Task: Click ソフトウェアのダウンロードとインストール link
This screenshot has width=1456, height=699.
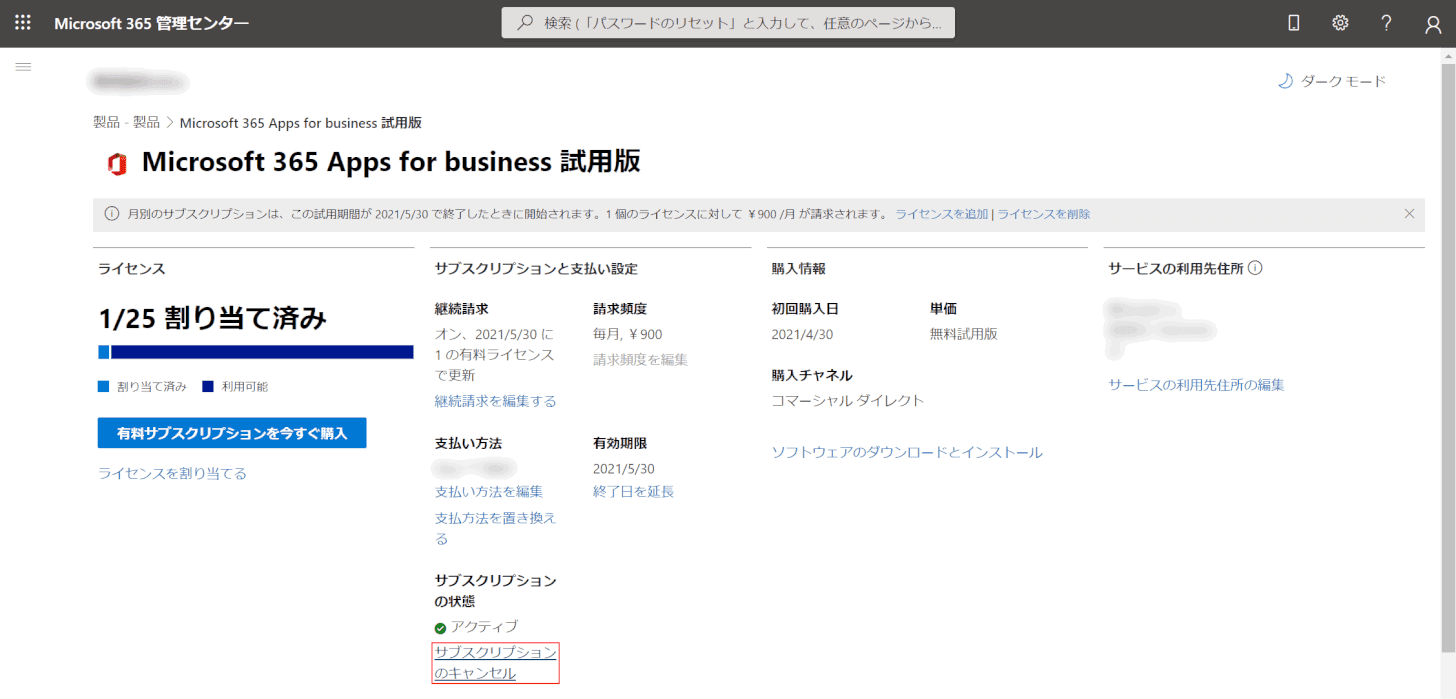Action: click(907, 452)
